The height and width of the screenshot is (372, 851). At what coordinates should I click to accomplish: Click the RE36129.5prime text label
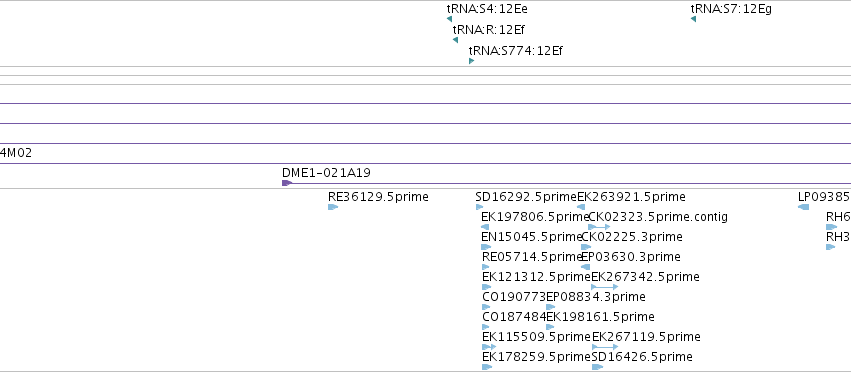tap(378, 197)
